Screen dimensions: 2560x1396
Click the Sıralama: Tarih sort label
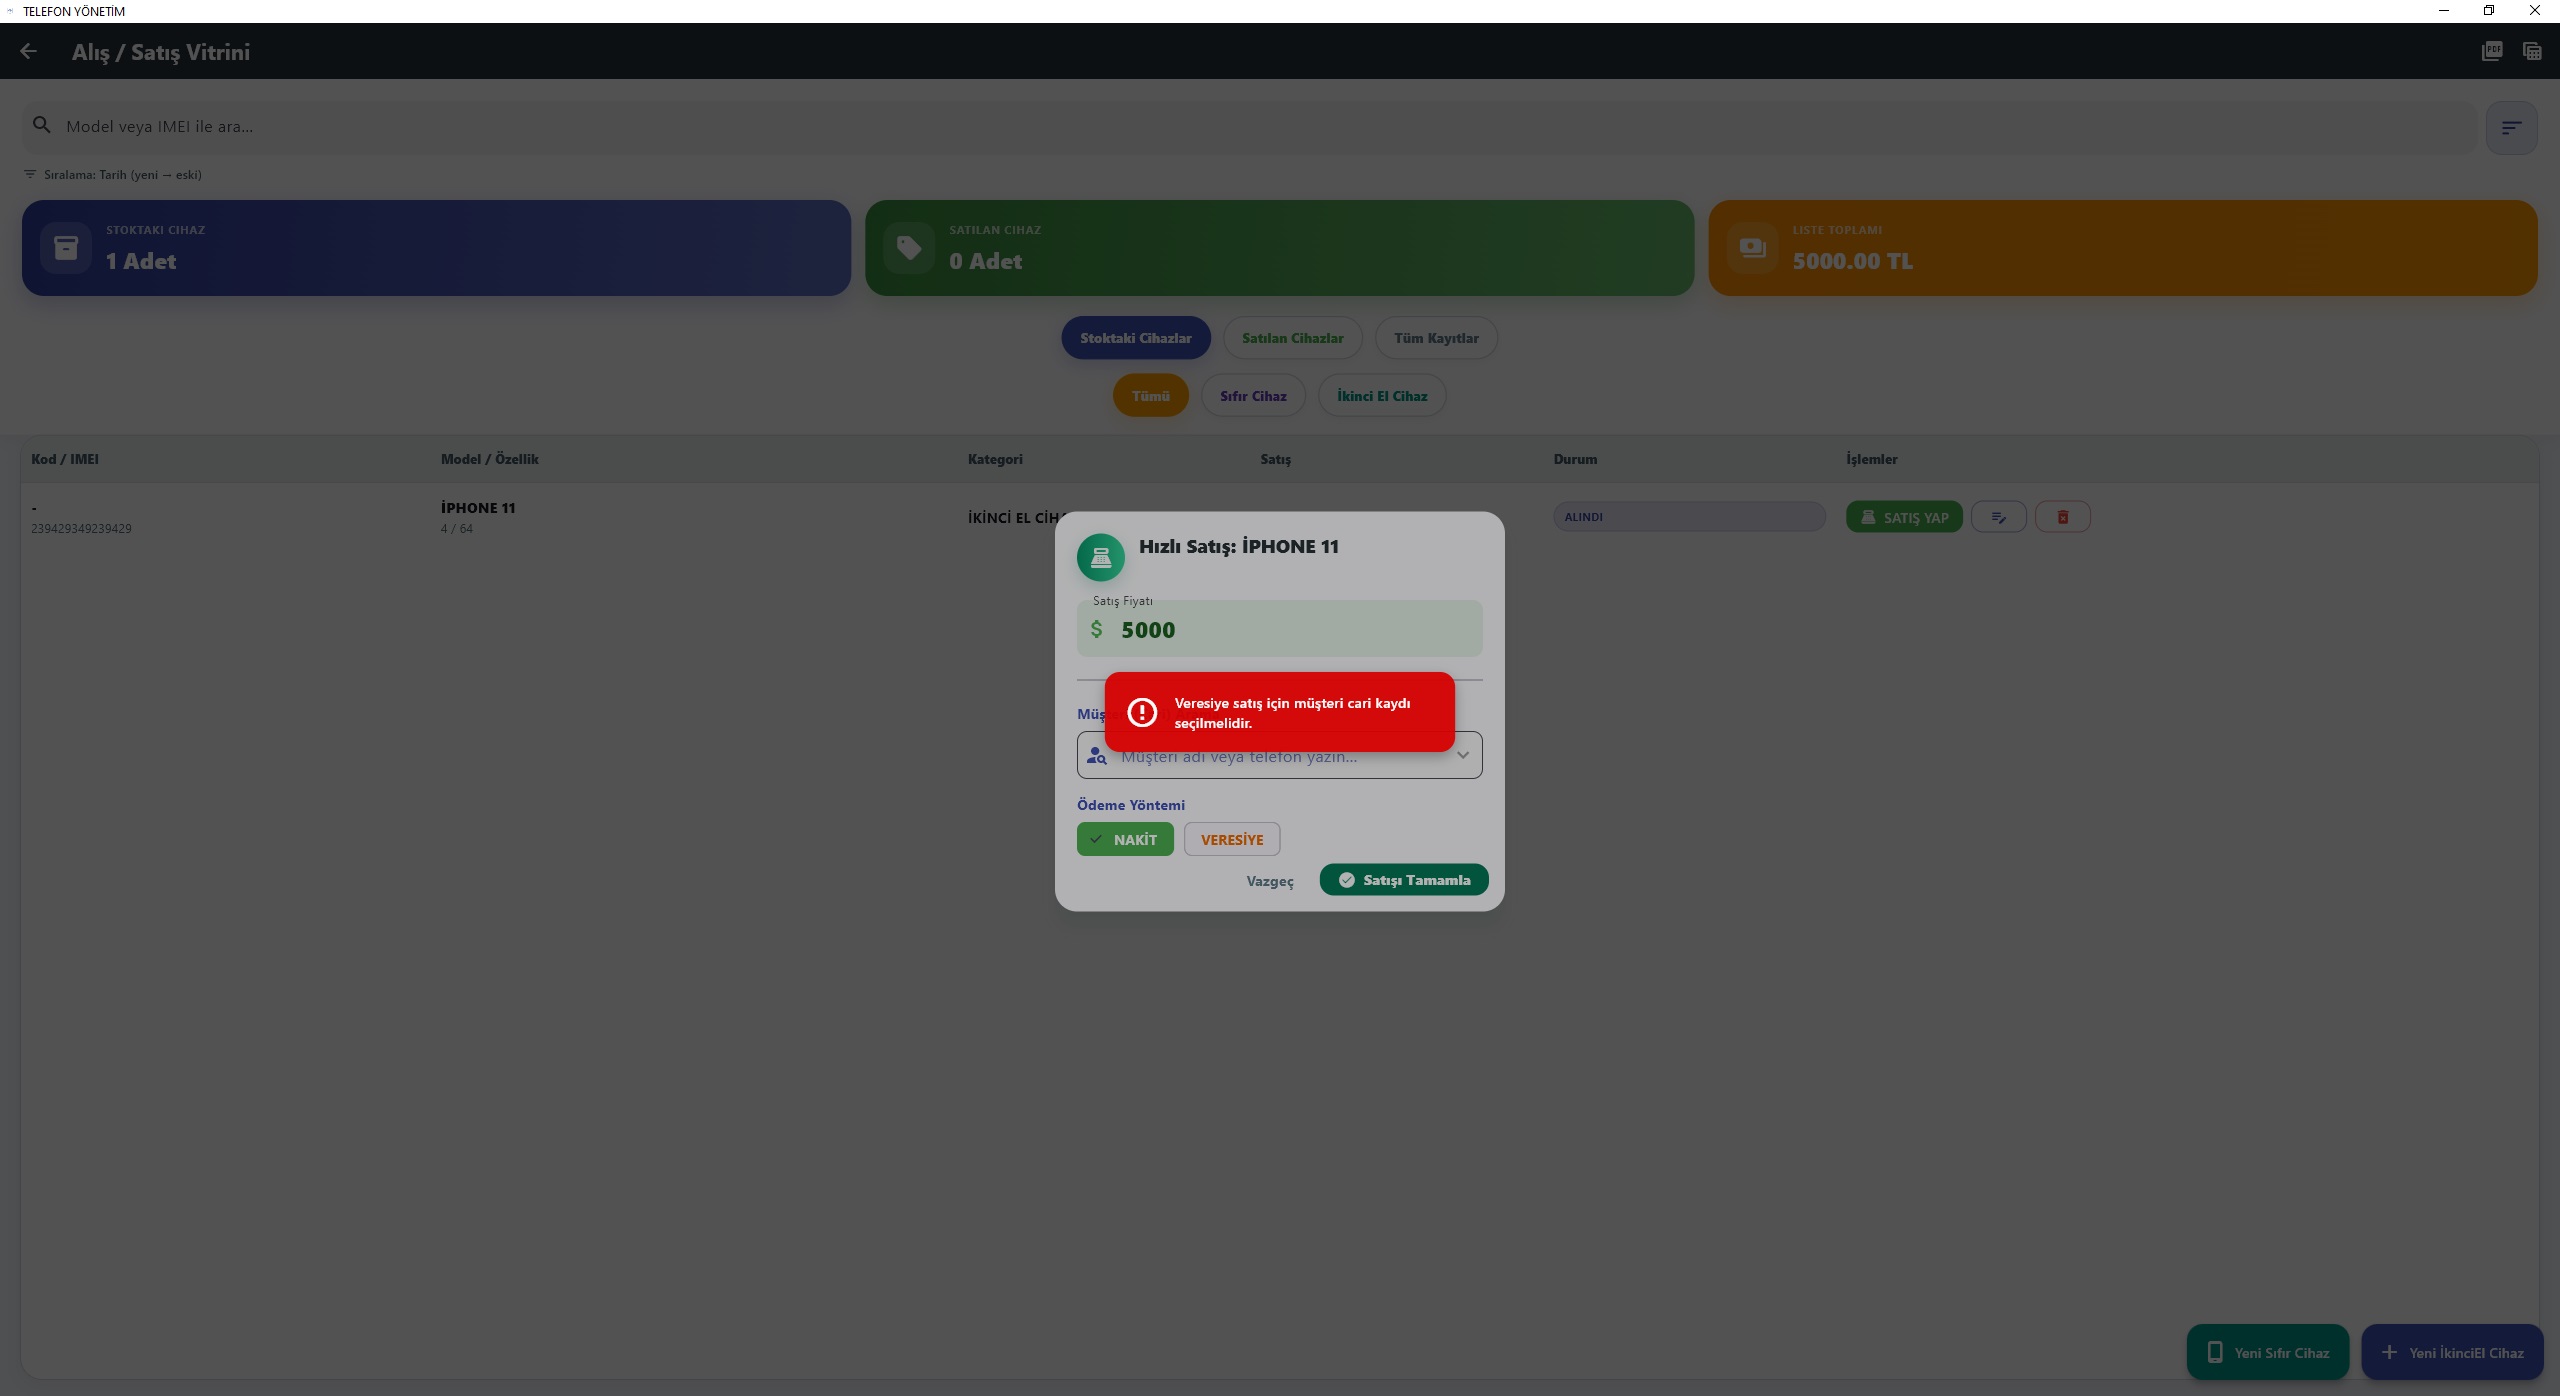(x=122, y=174)
